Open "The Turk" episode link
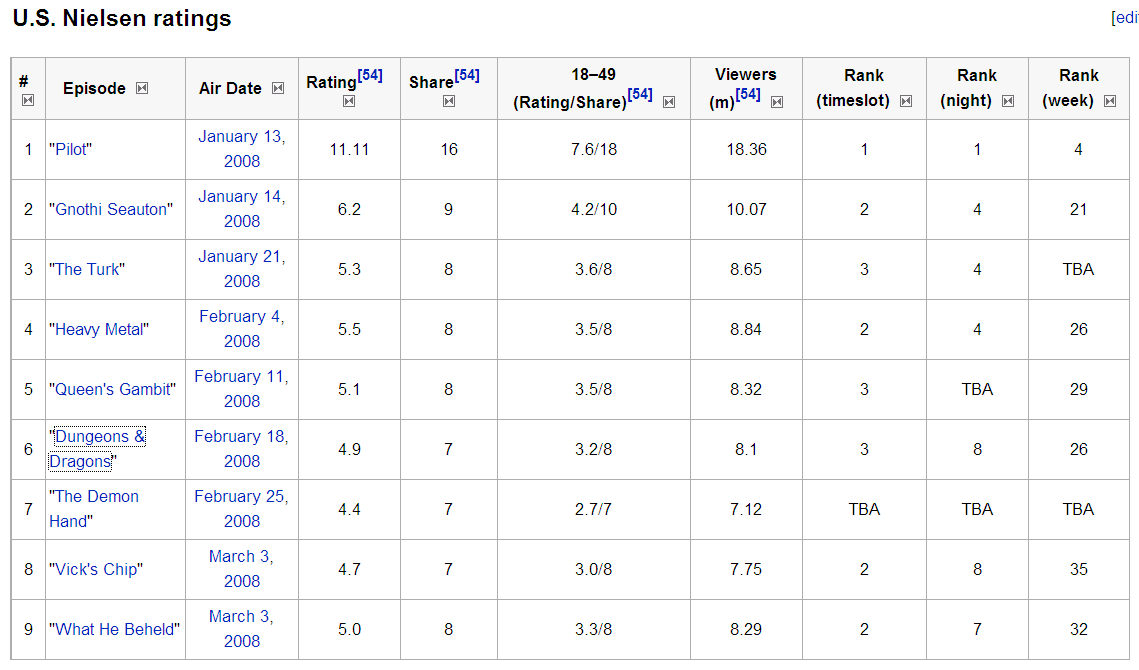Image resolution: width=1139 pixels, height=670 pixels. pyautogui.click(x=87, y=270)
